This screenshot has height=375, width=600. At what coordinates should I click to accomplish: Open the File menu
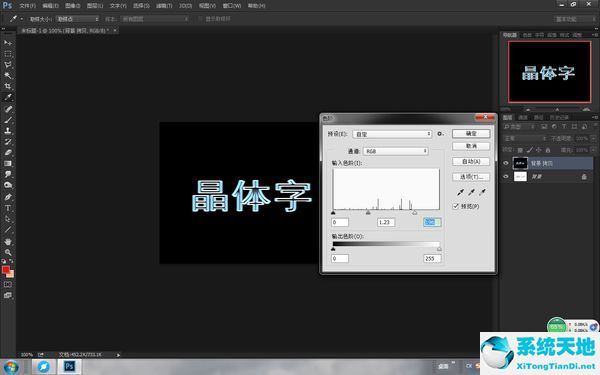coord(27,6)
